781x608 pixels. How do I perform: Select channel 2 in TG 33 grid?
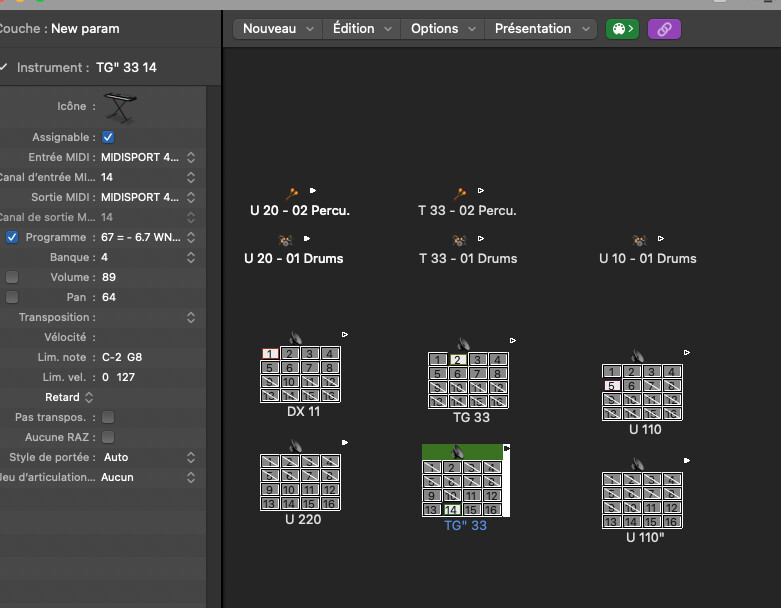458,360
